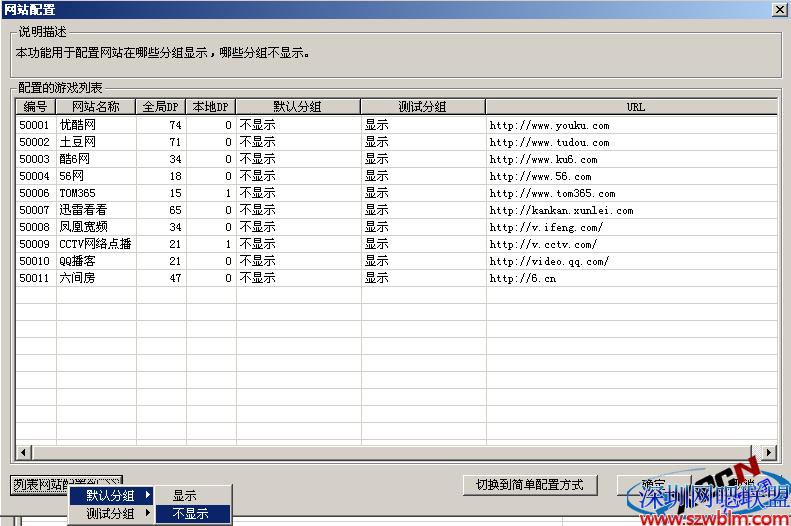Click the 测试分组 column header
This screenshot has width=791, height=526.
pyautogui.click(x=423, y=107)
